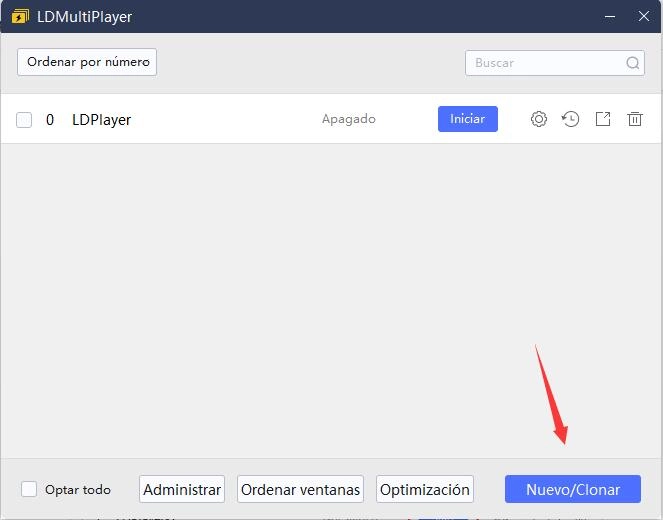This screenshot has height=520, width=663.
Task: Tick the checkbox beside LDPlayer instance 0
Action: 24,120
